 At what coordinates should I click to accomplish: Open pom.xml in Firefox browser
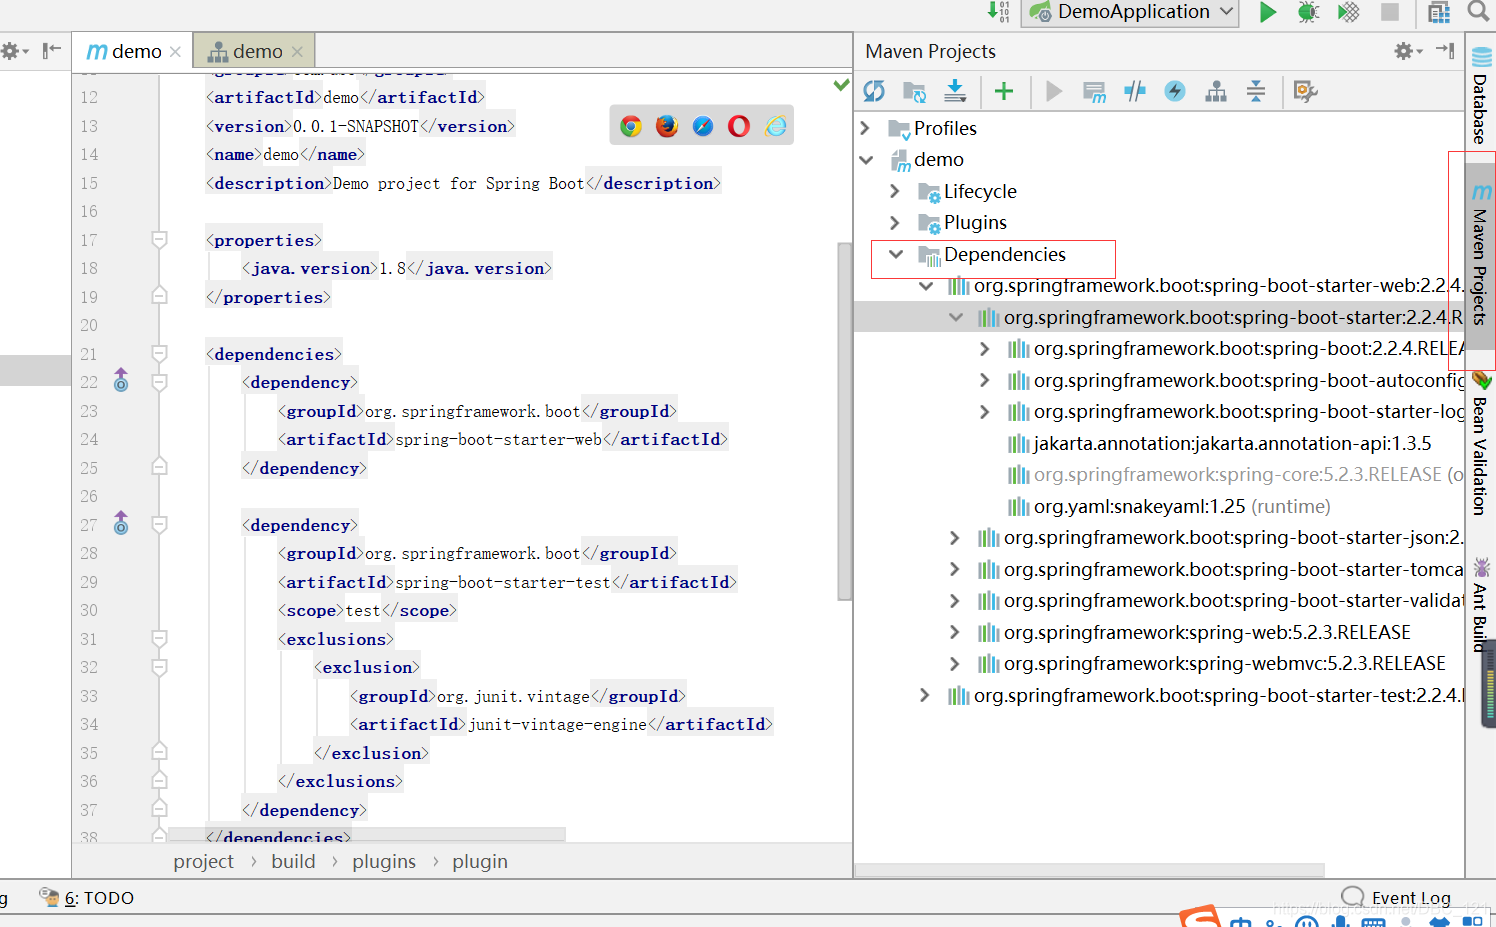pyautogui.click(x=667, y=126)
